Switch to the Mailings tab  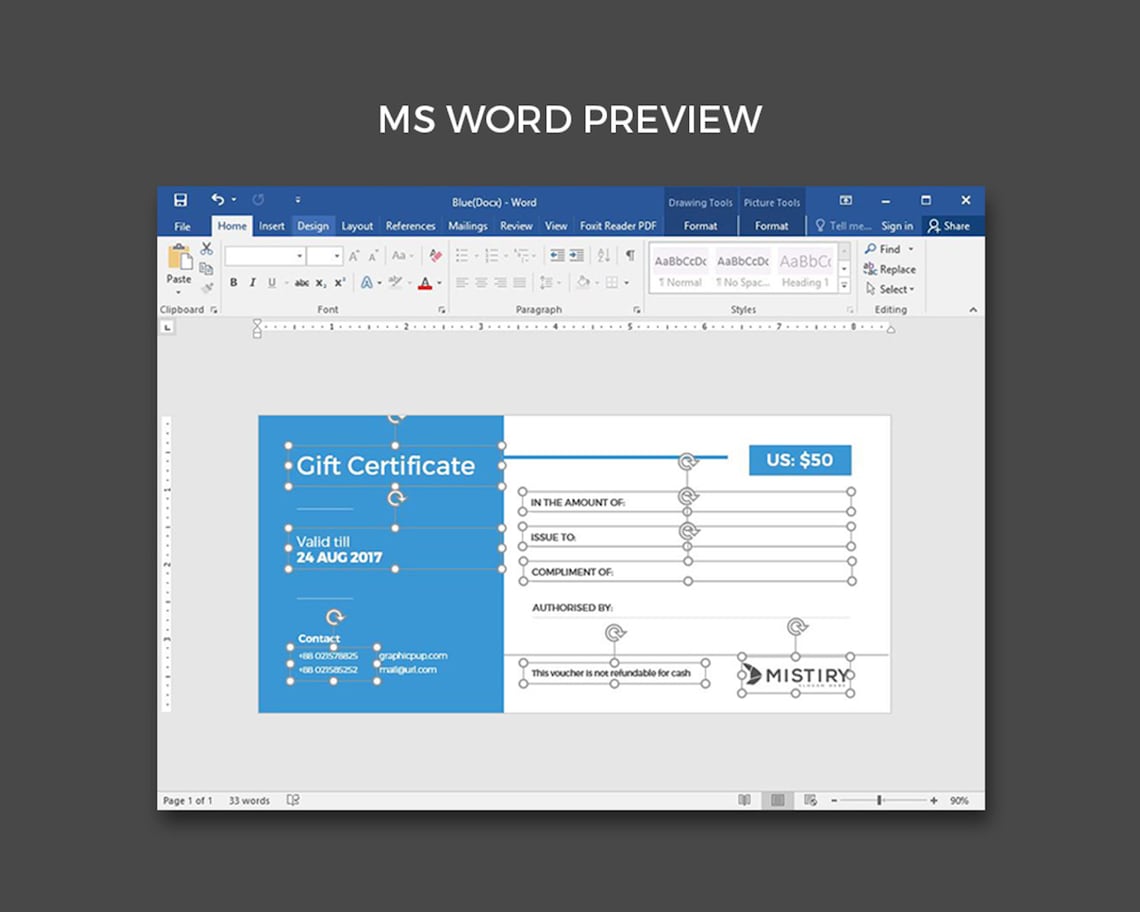coord(467,225)
